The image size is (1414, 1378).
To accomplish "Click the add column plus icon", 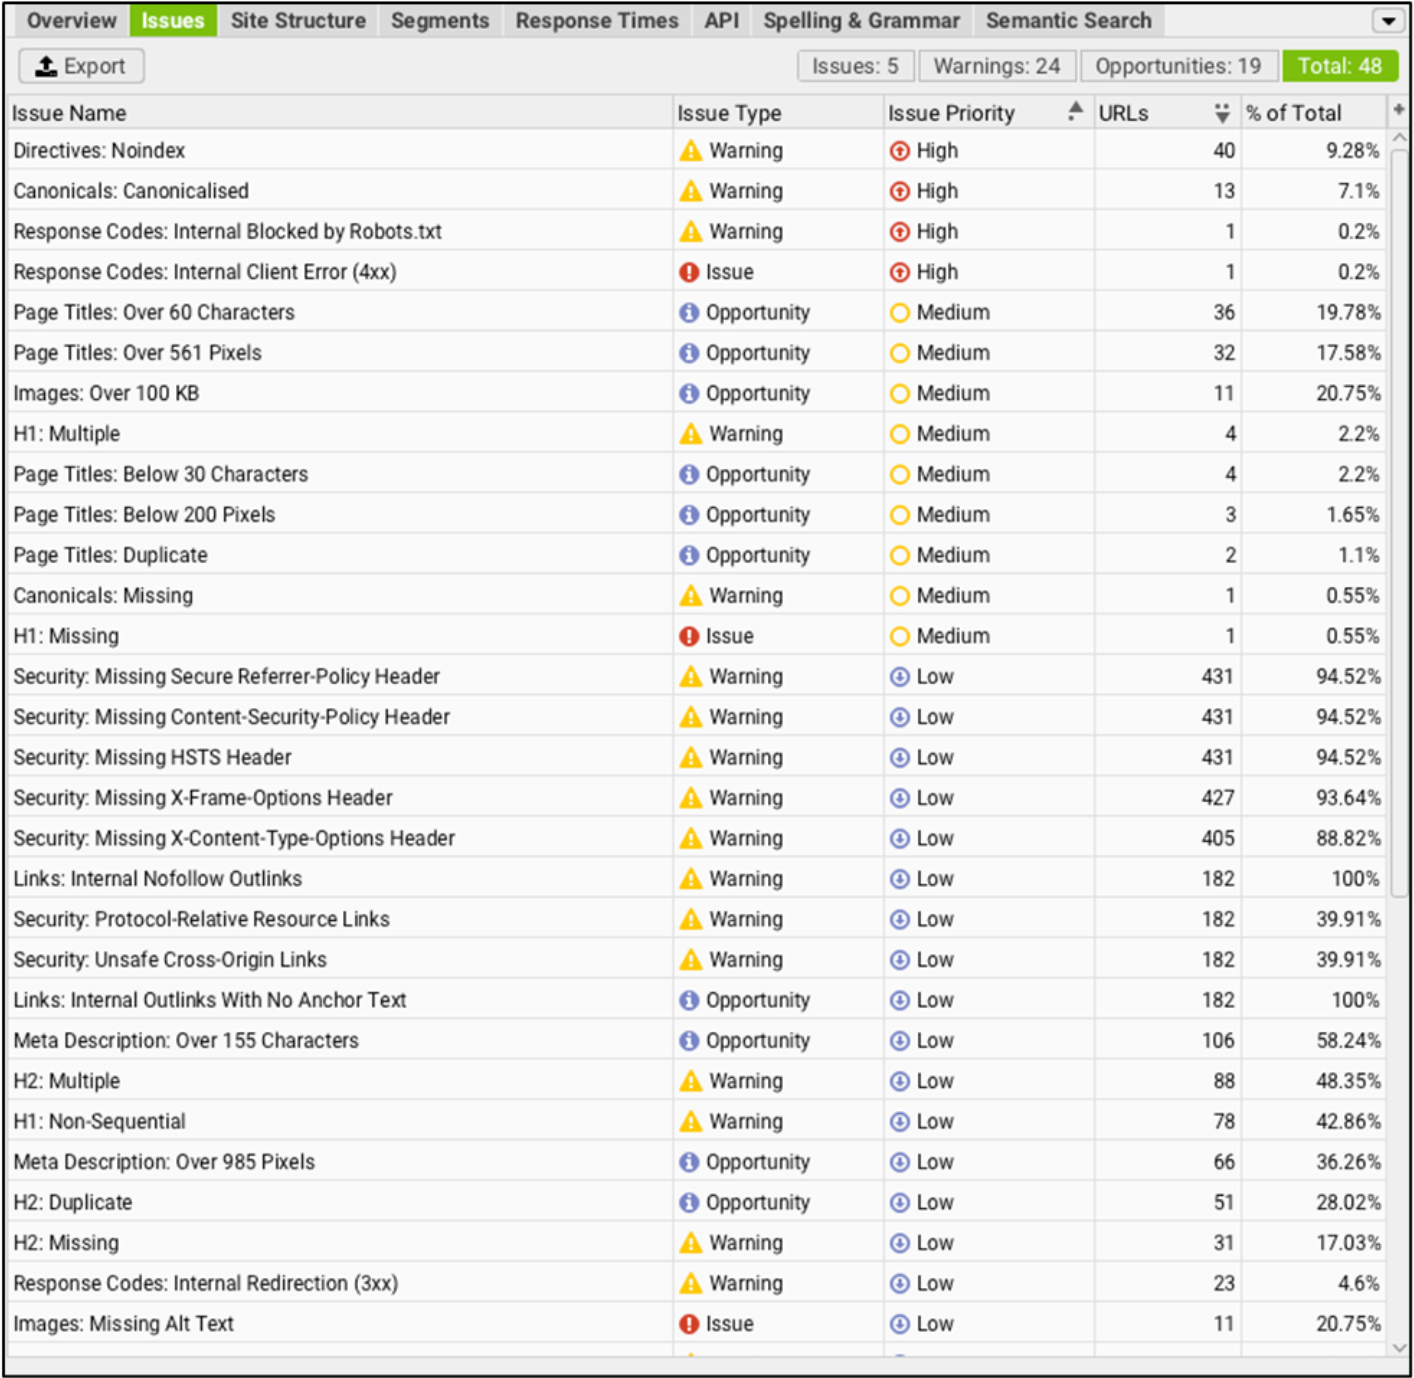I will [1399, 109].
